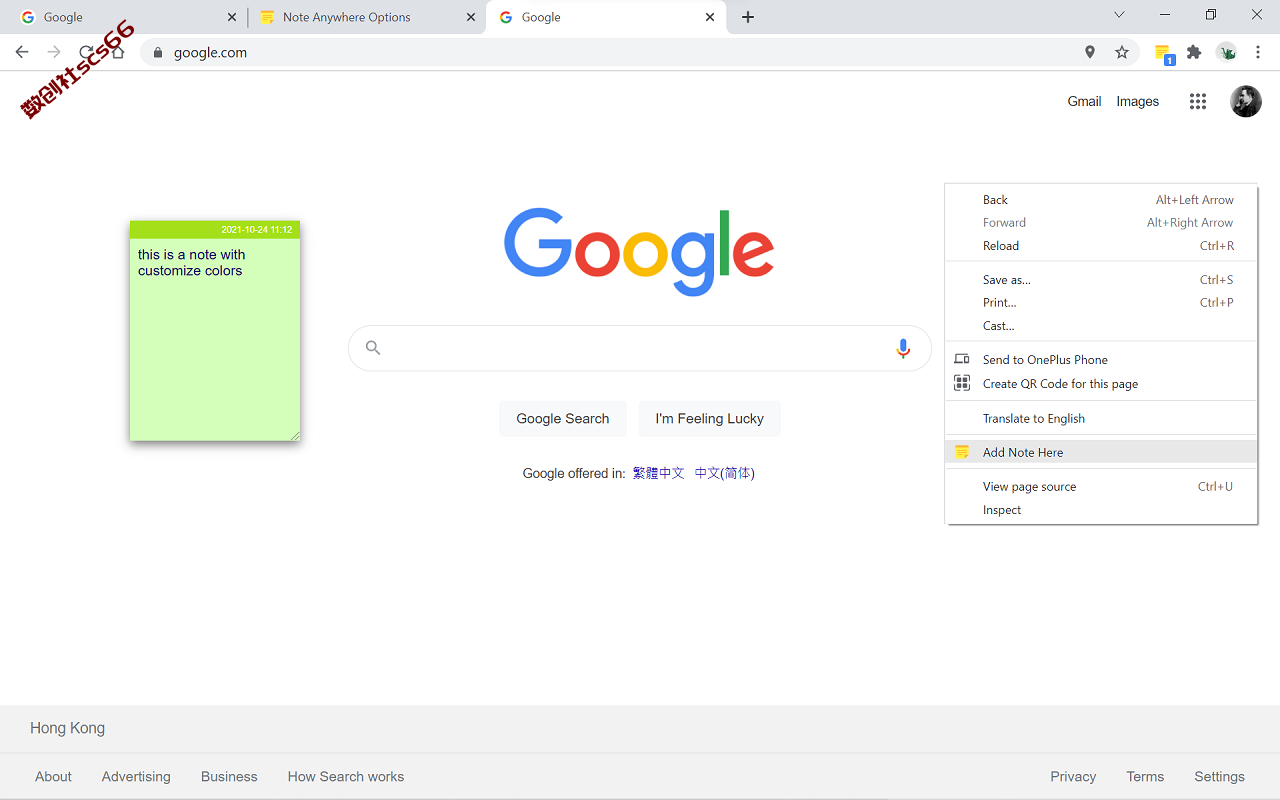The width and height of the screenshot is (1280, 800).
Task: Switch to the first Google tab
Action: 128,17
